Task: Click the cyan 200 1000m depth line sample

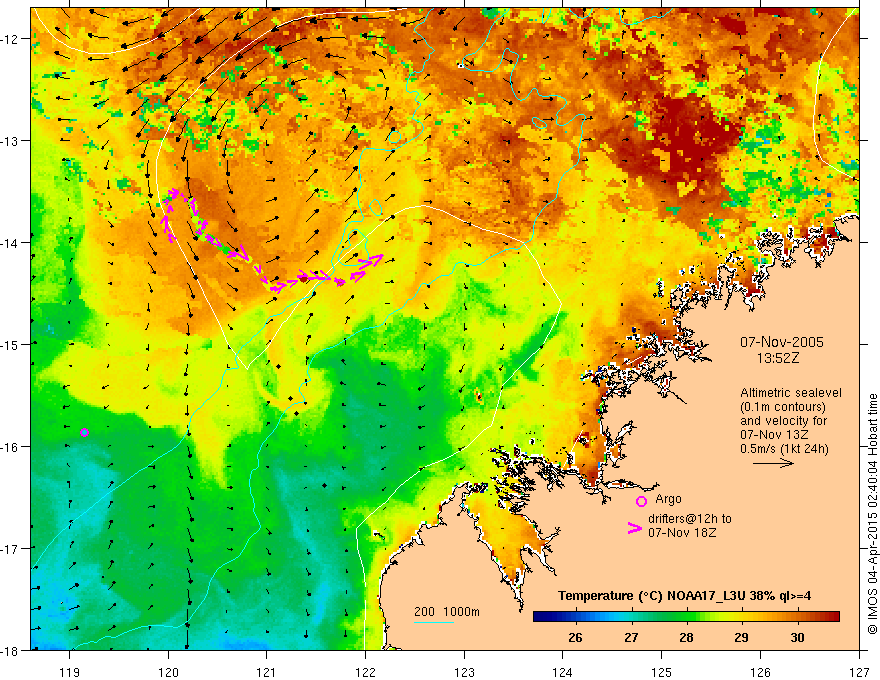Action: (434, 622)
